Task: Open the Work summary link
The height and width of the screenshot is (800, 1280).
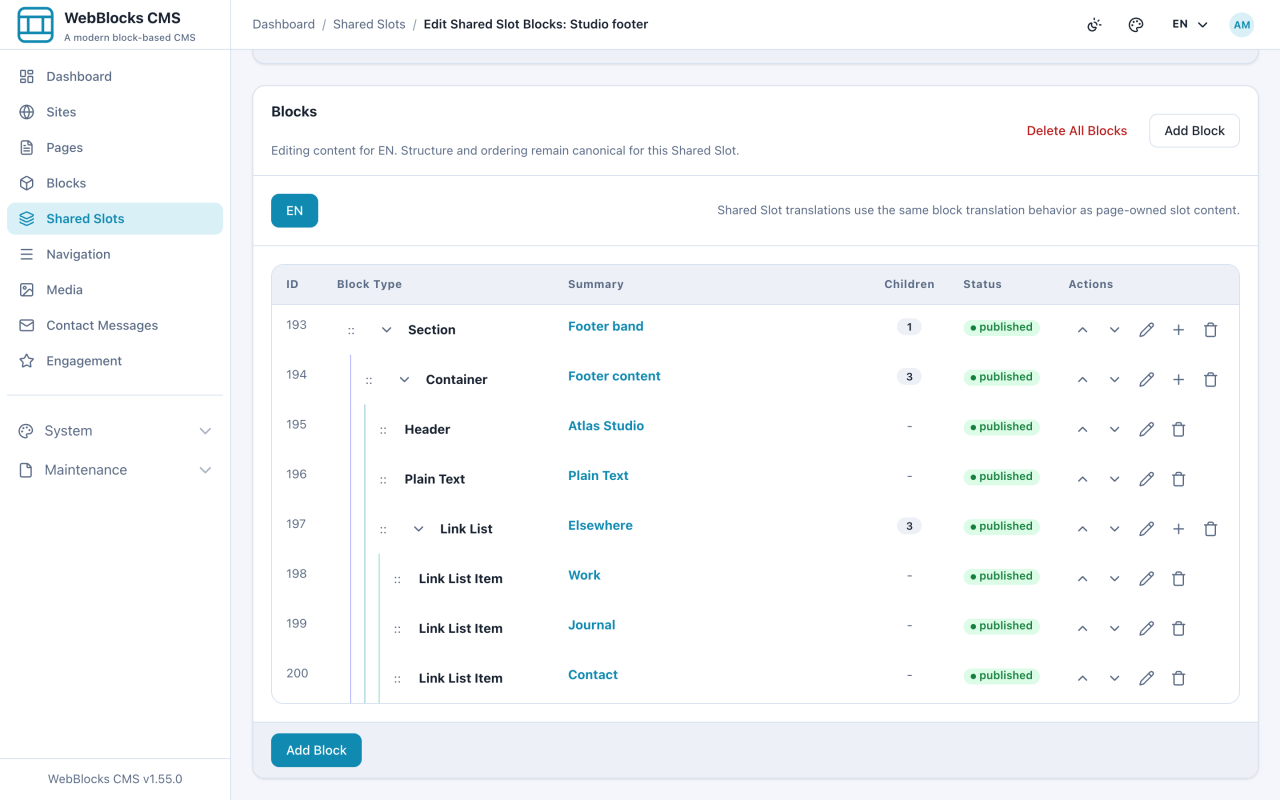Action: coord(584,575)
